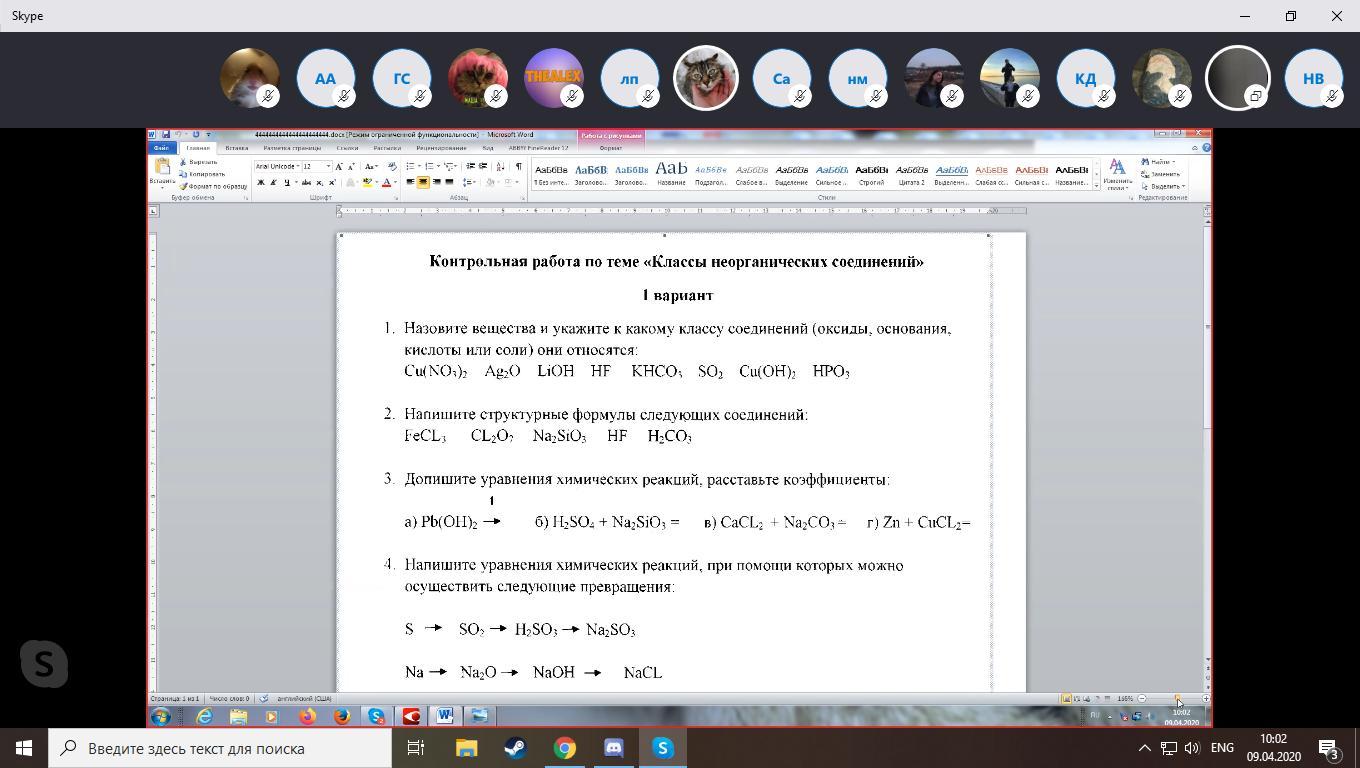1360x768 pixels.
Task: Open the Word Help icon
Action: point(1206,148)
